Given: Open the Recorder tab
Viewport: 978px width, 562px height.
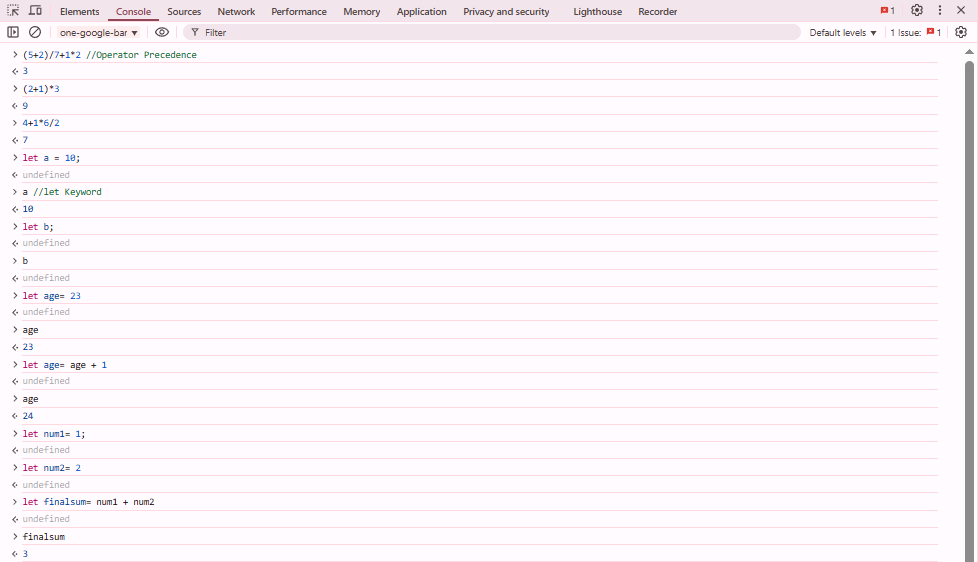Looking at the screenshot, I should (x=657, y=11).
